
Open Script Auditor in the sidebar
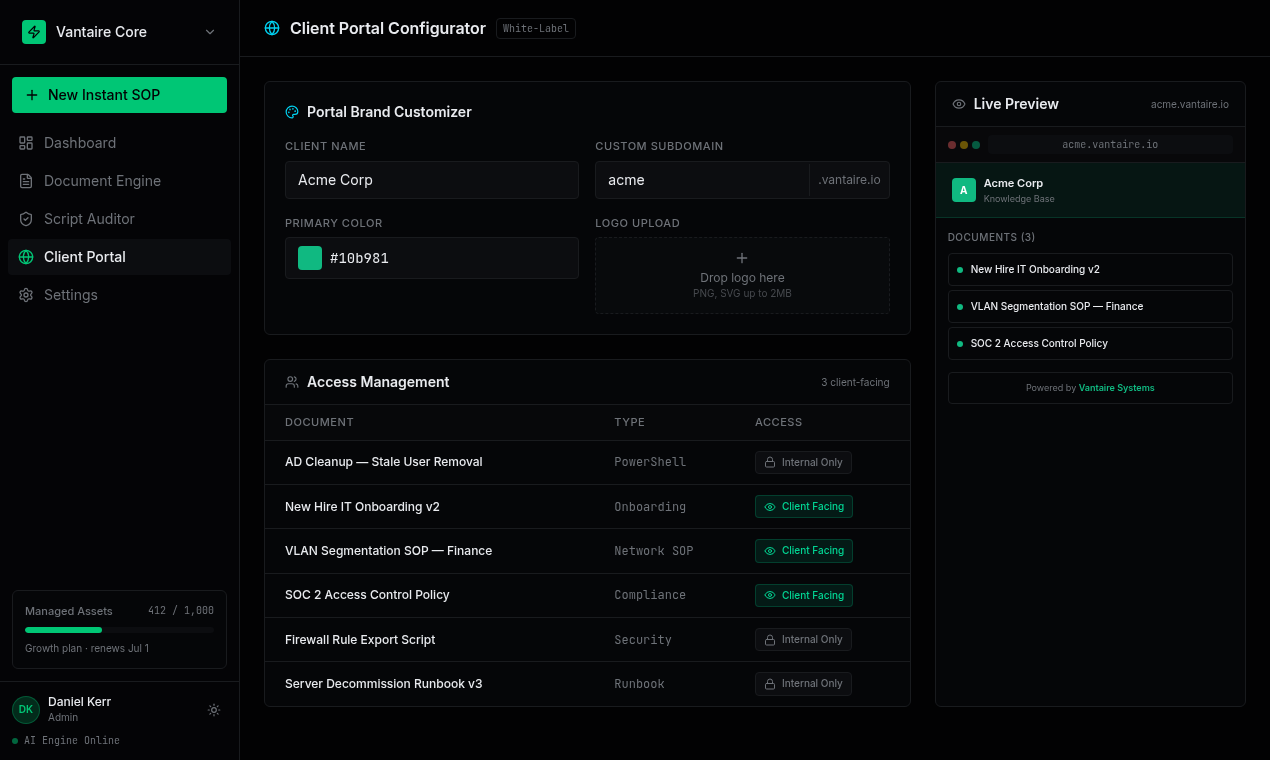pos(119,219)
